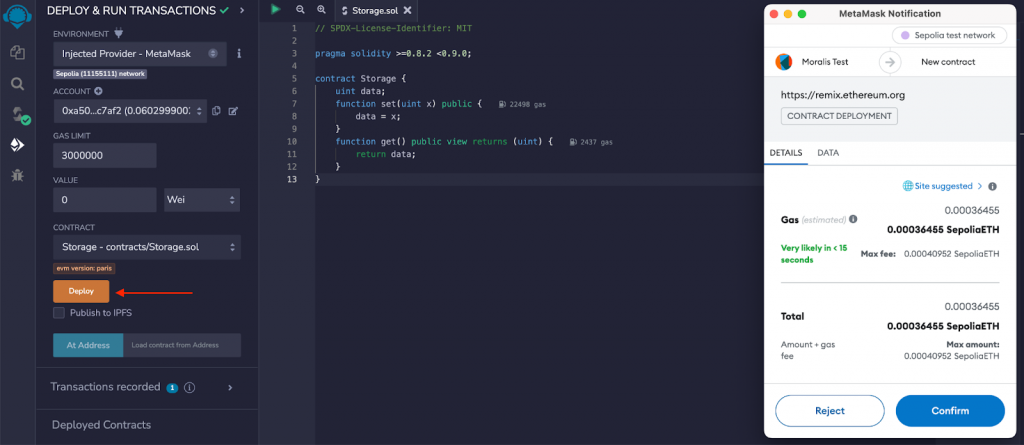The width and height of the screenshot is (1024, 445).
Task: Click the GAS LIMIT input field
Action: coord(104,156)
